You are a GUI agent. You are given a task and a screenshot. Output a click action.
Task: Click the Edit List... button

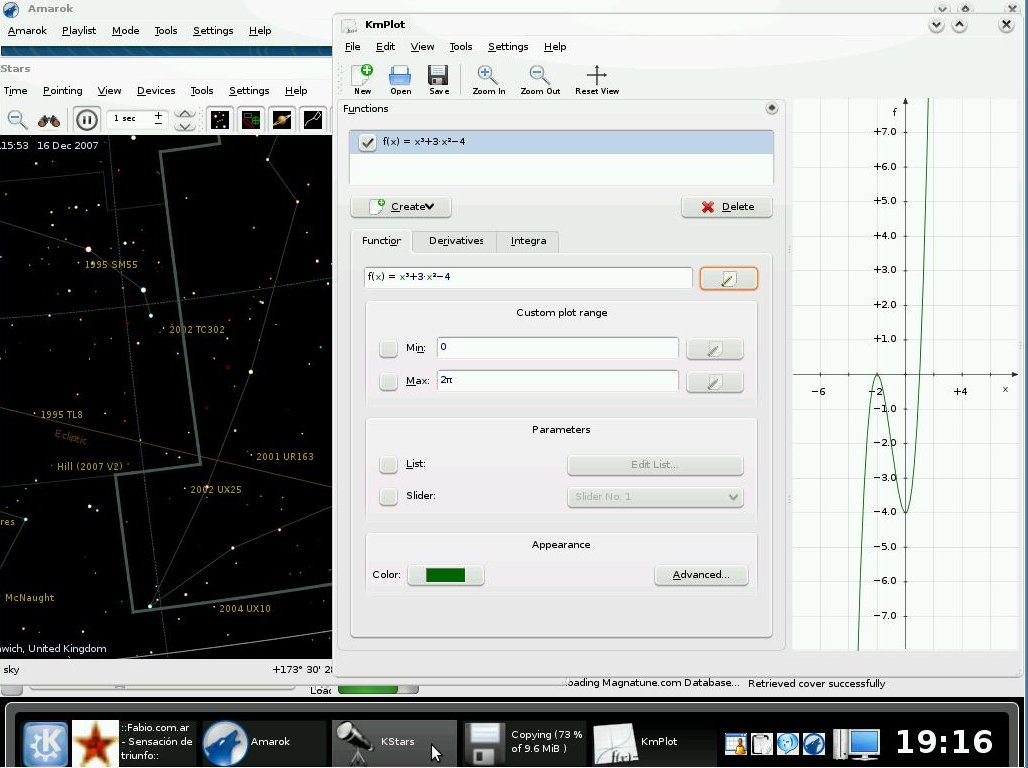[655, 465]
